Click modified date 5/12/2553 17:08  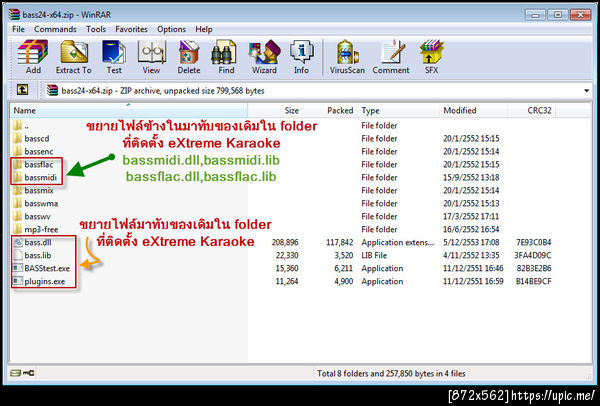[x=471, y=242]
